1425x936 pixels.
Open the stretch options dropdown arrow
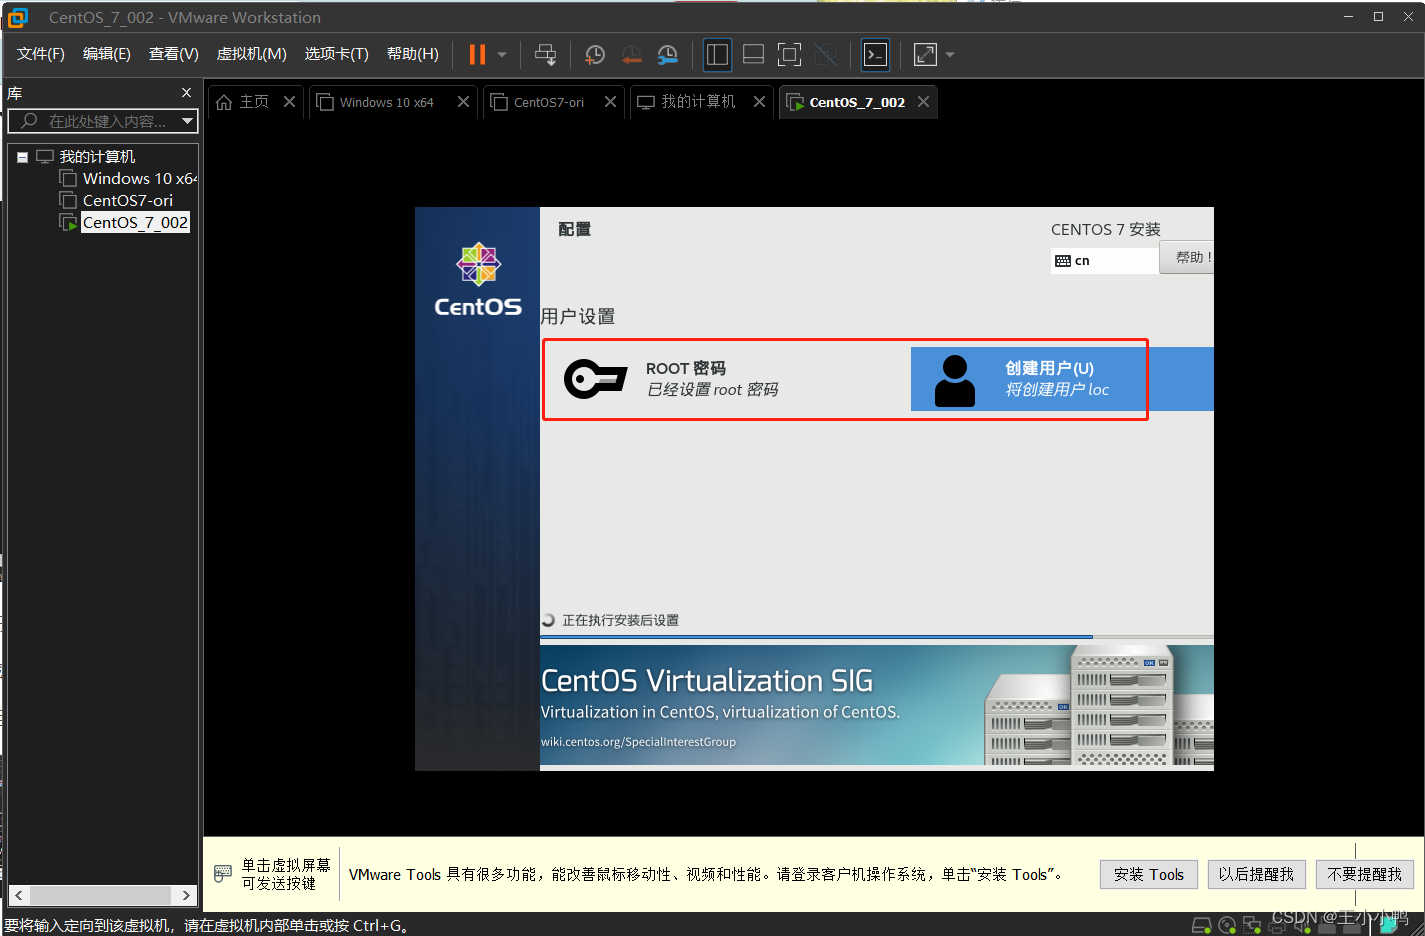[950, 55]
